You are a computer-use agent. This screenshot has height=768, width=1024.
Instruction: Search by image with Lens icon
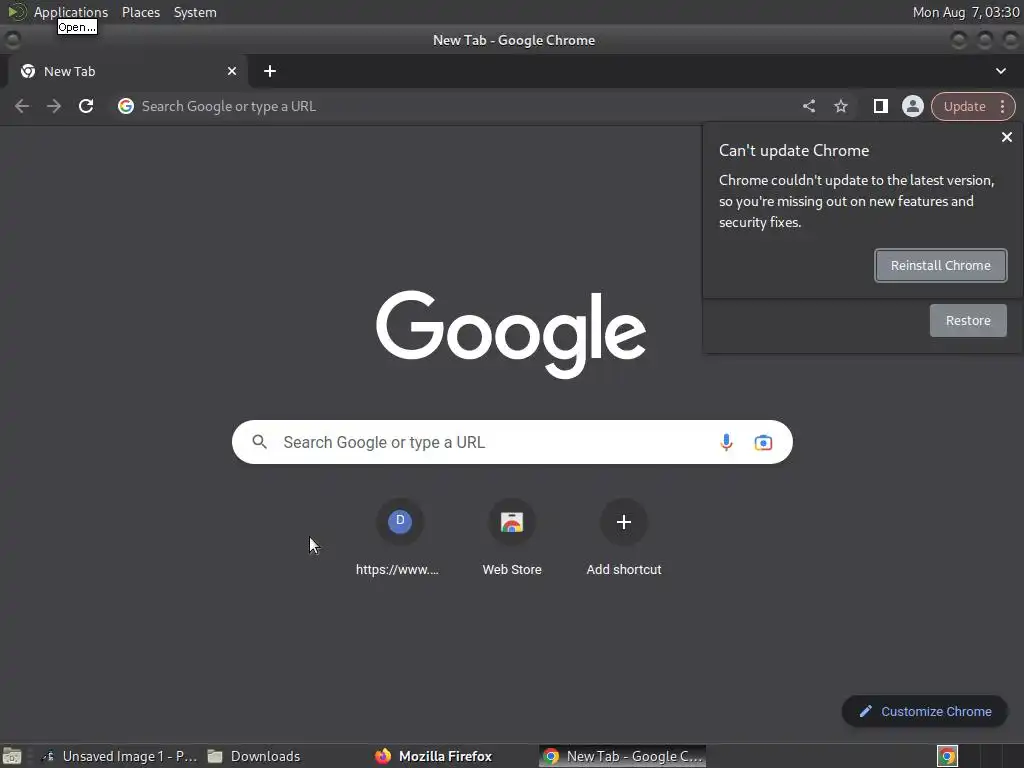763,442
